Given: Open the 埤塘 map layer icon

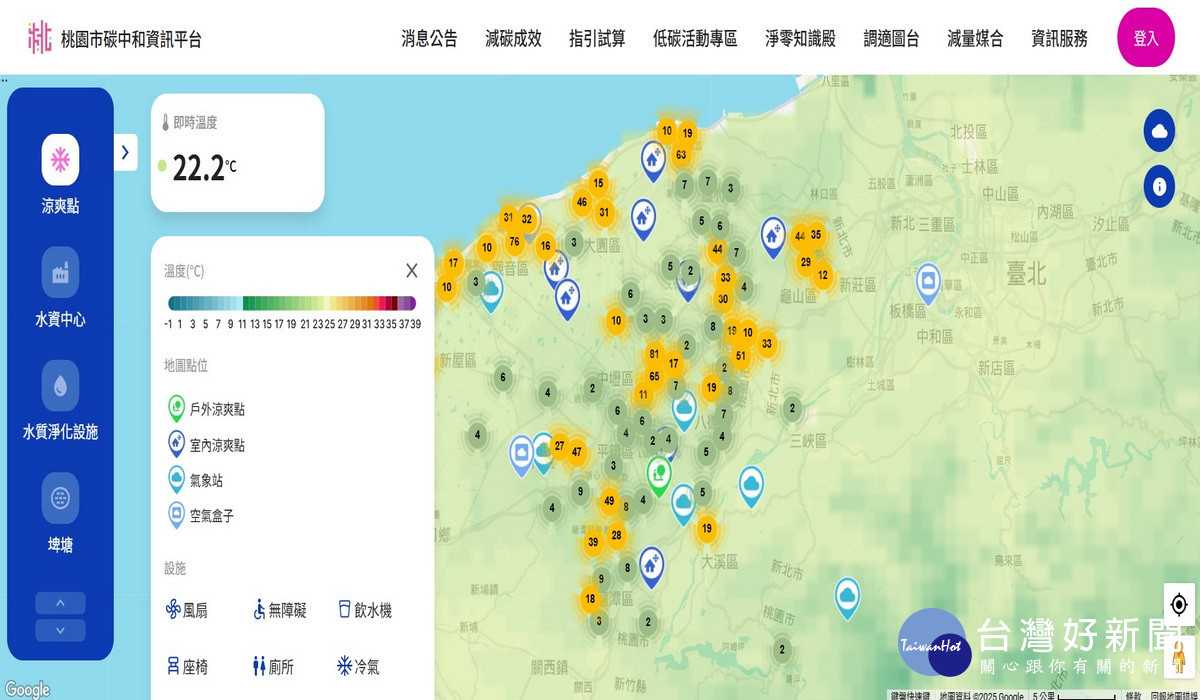Looking at the screenshot, I should pos(59,500).
